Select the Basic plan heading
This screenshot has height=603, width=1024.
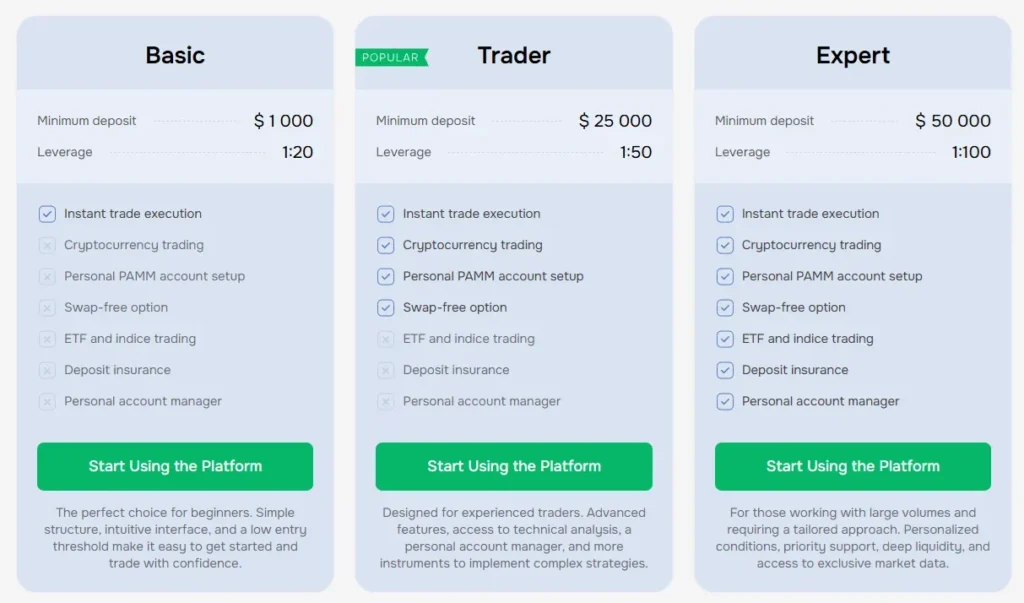point(175,55)
